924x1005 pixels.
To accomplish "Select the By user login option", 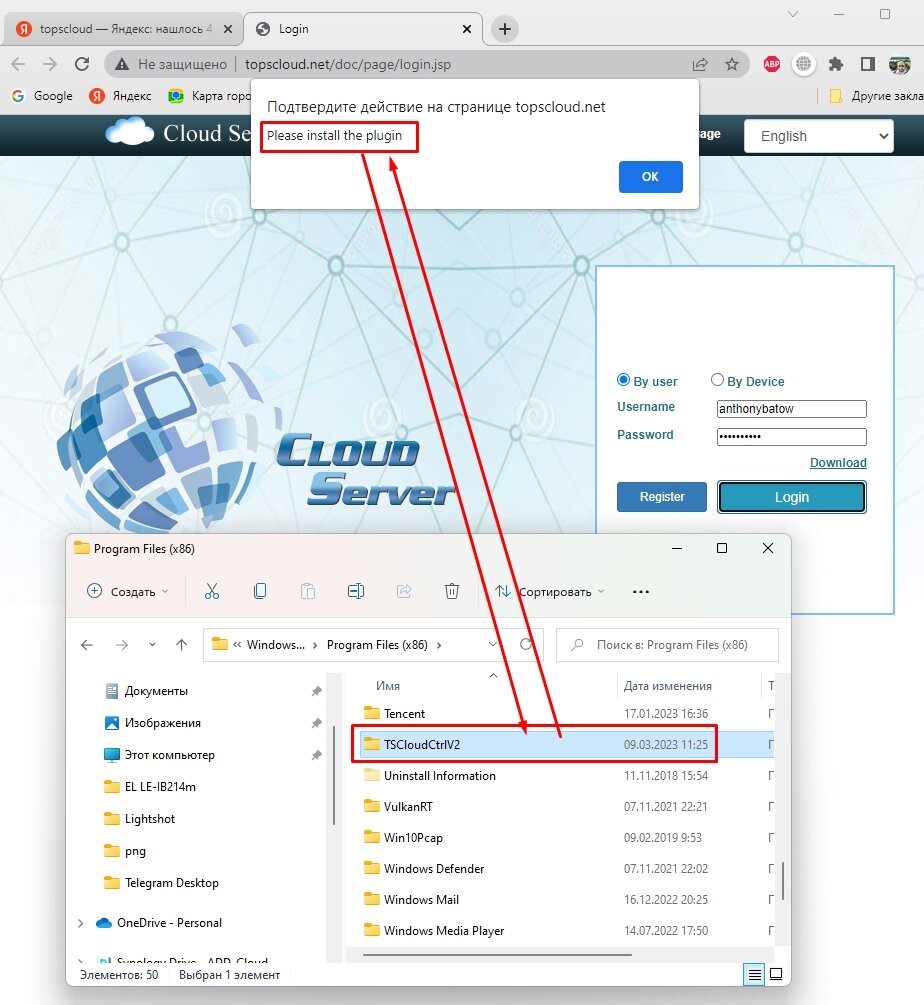I will coord(623,380).
